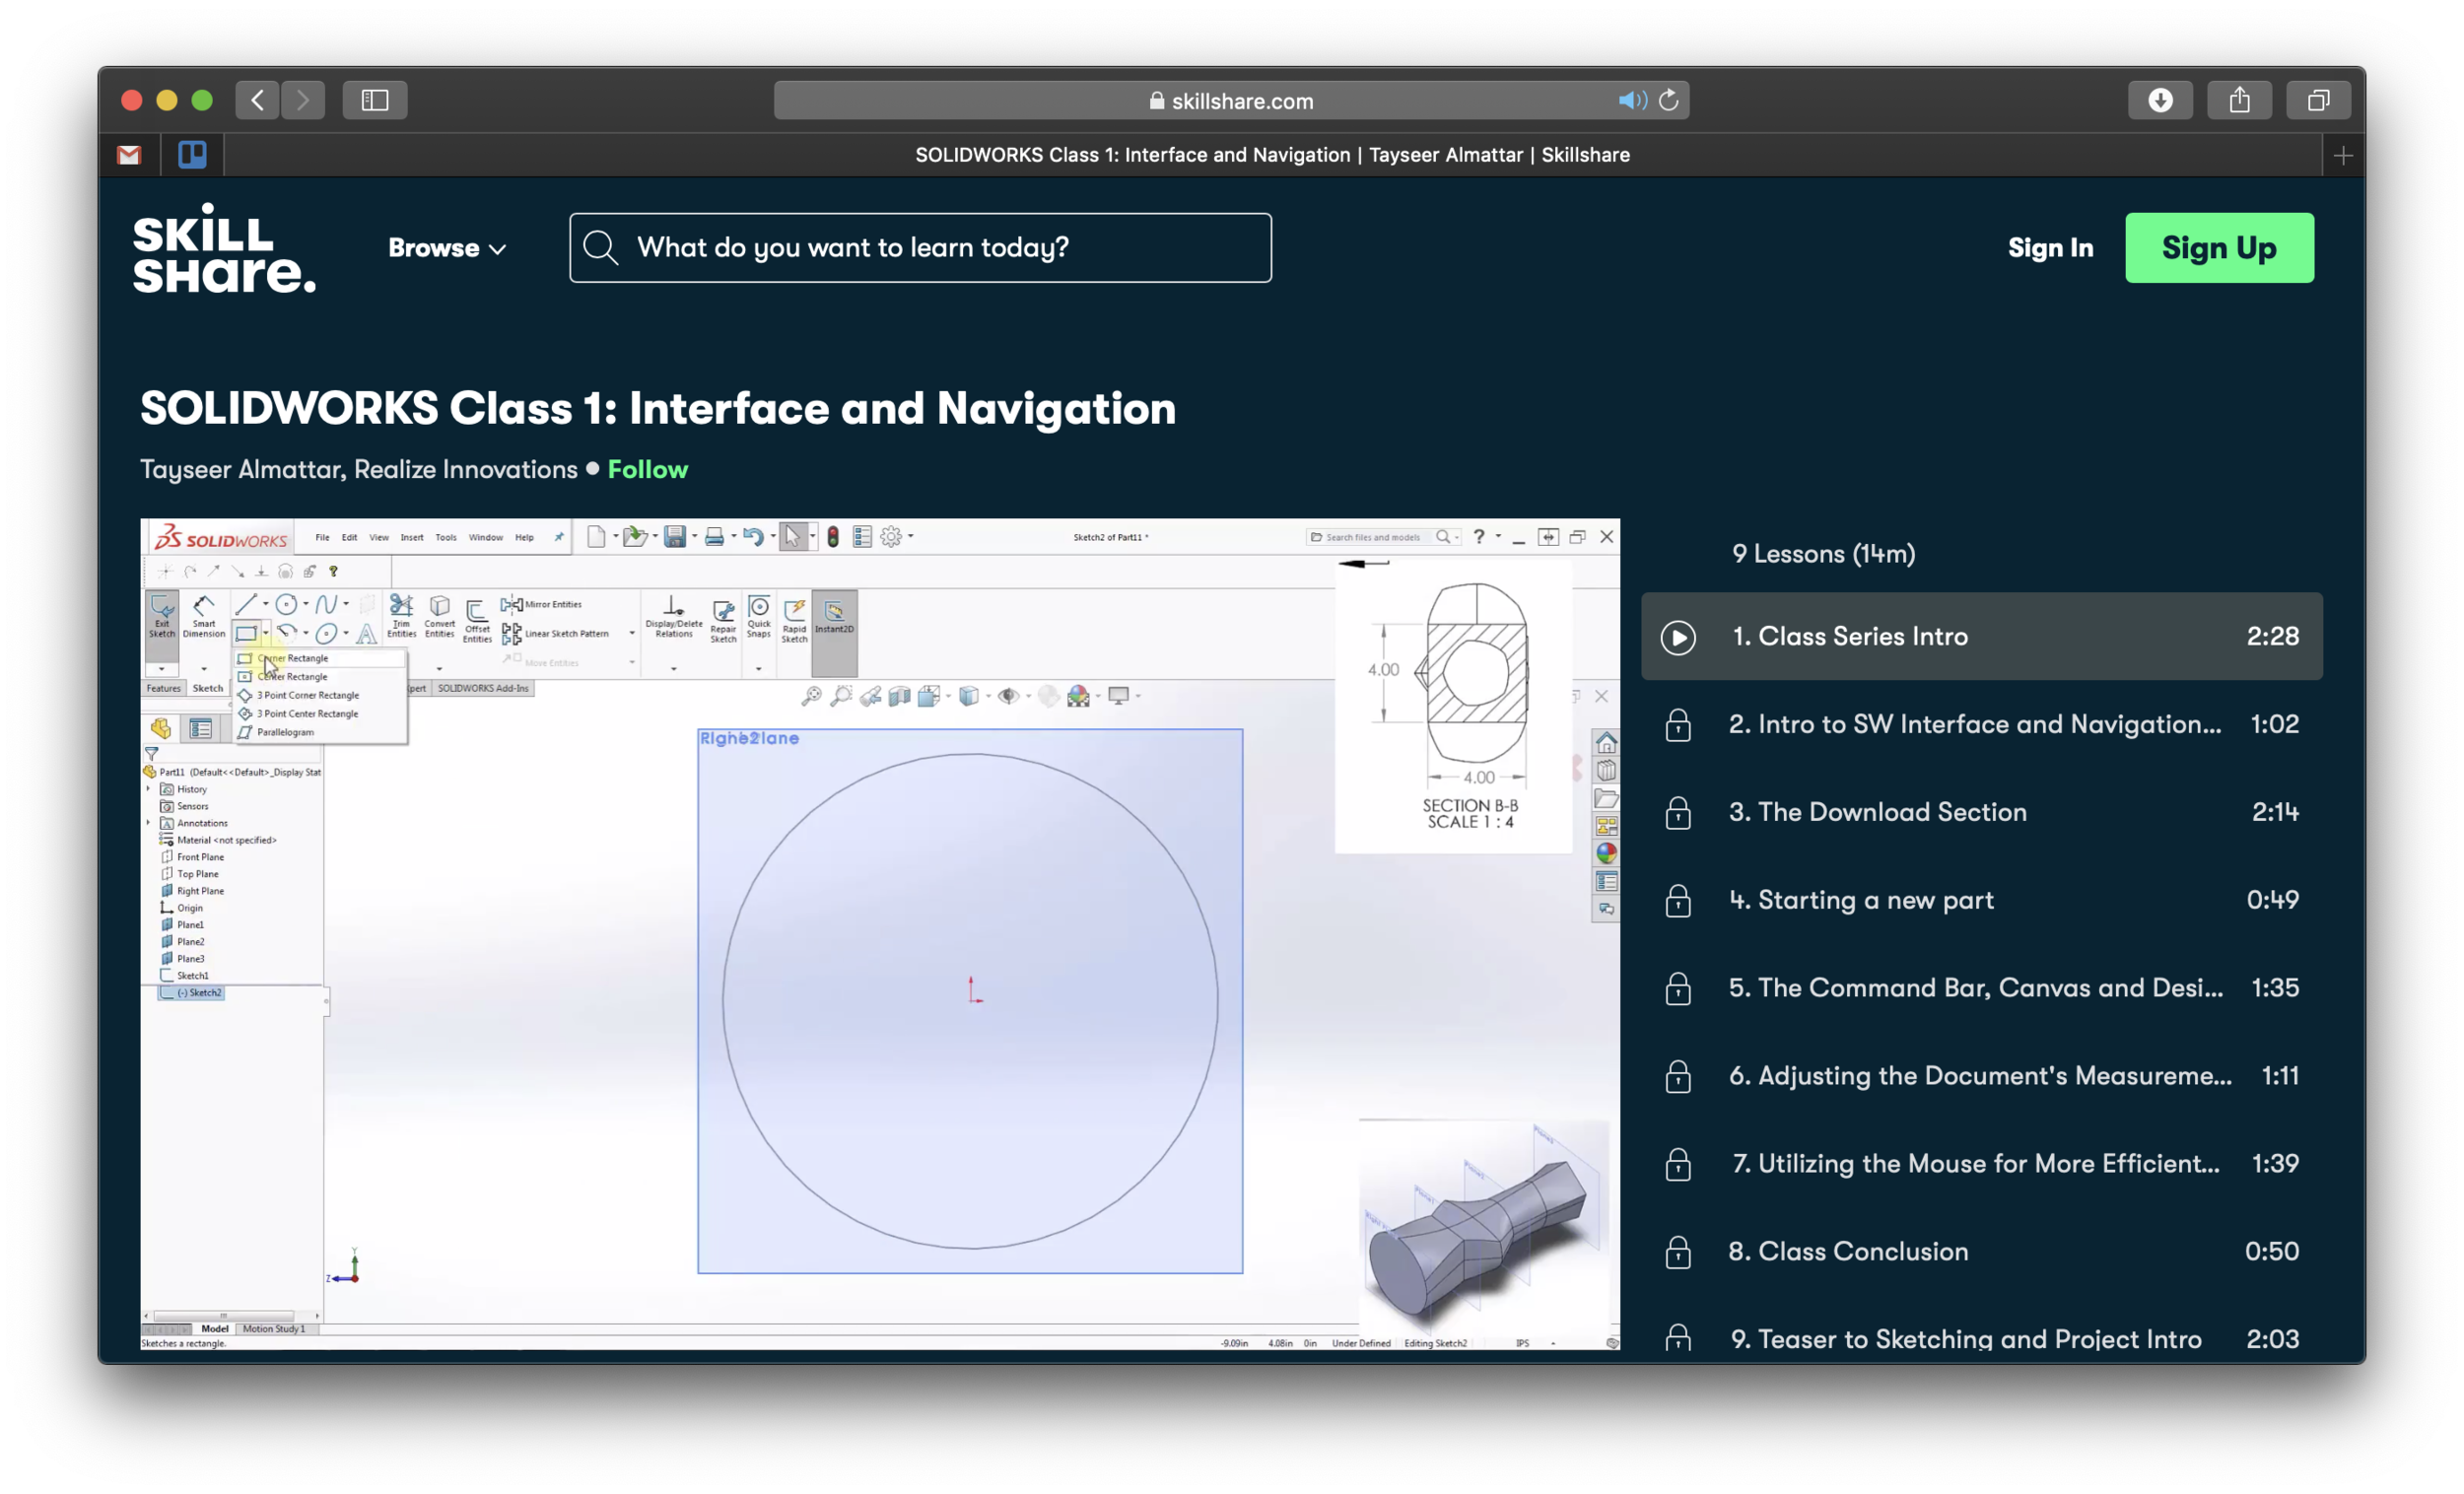This screenshot has height=1494, width=2464.
Task: Open the pinned Trello tab
Action: tap(192, 155)
